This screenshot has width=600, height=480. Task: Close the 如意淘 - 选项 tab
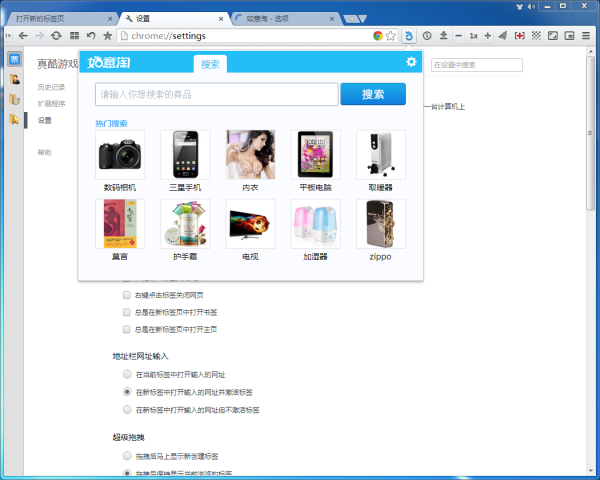(332, 18)
